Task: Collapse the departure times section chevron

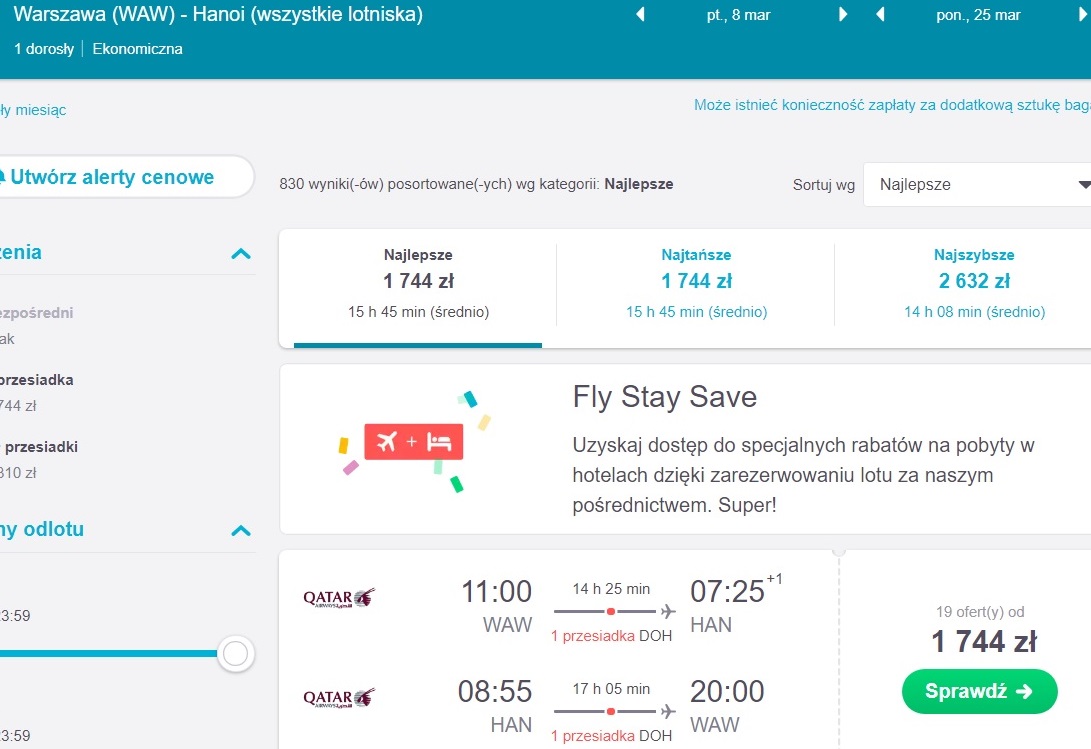Action: pyautogui.click(x=241, y=530)
